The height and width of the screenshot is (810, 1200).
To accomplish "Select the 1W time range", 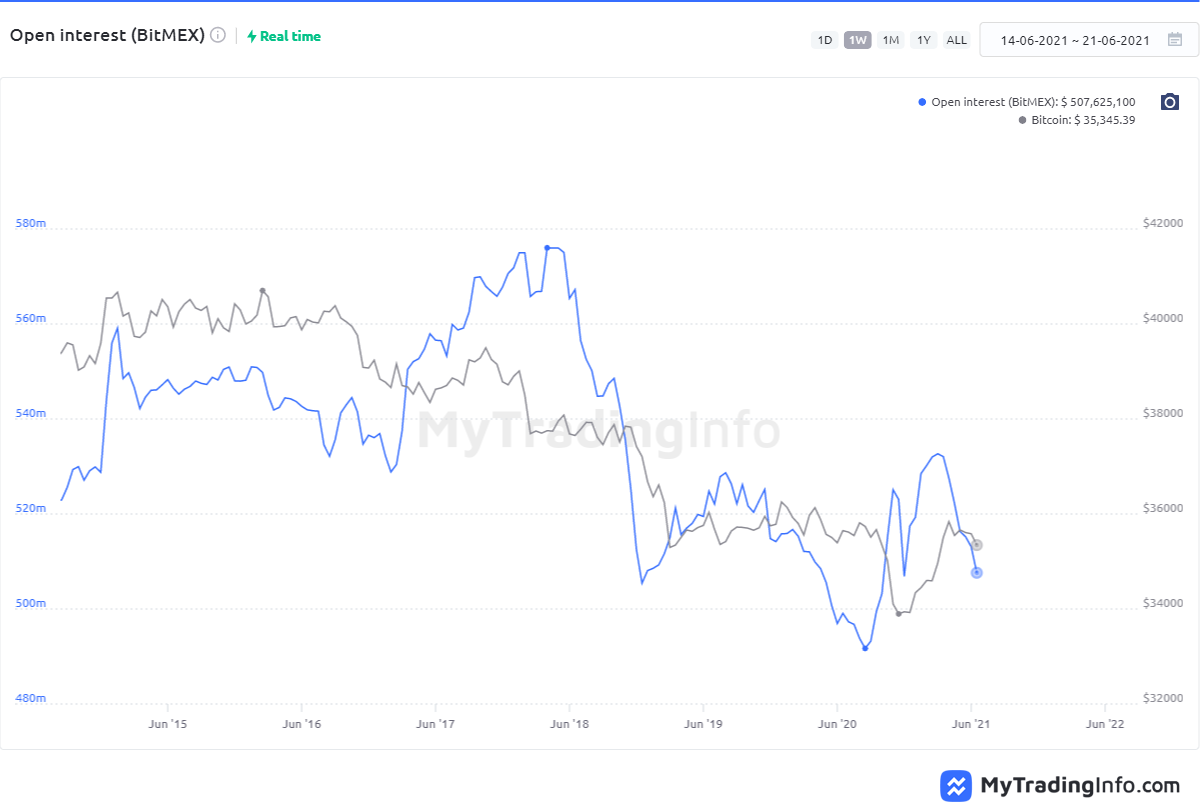I will 858,40.
